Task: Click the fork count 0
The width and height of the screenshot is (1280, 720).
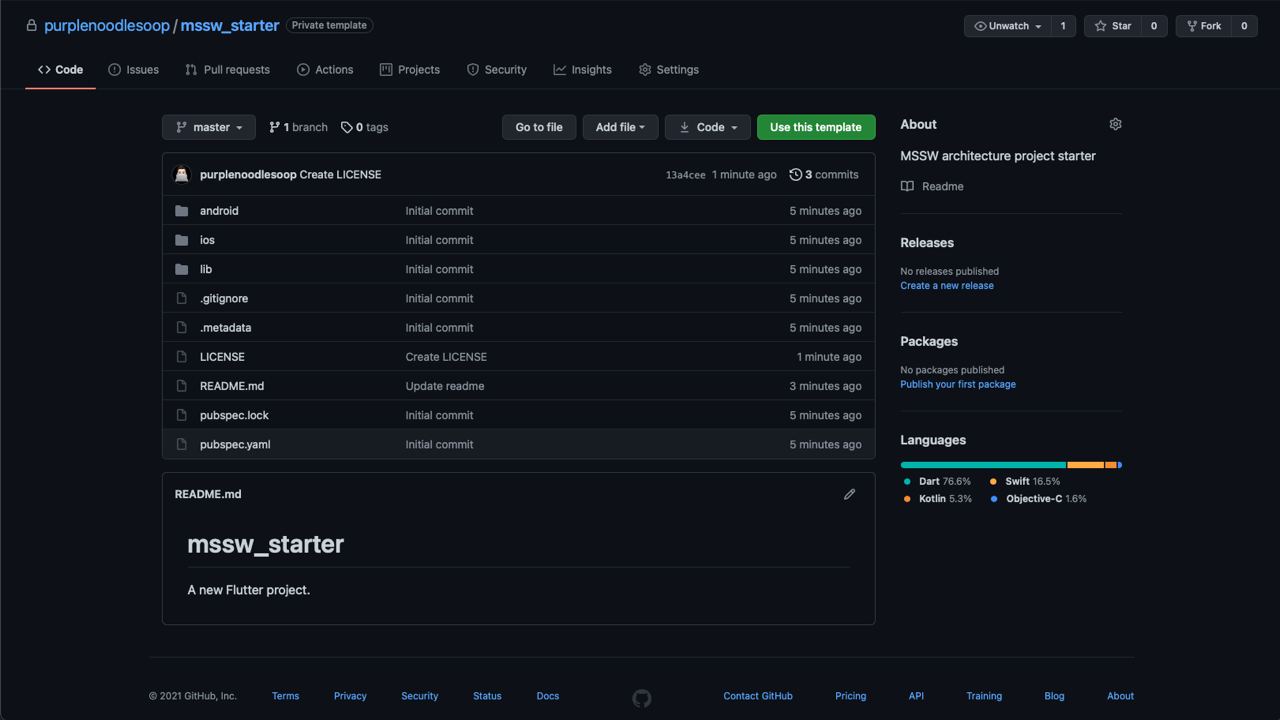Action: point(1244,26)
